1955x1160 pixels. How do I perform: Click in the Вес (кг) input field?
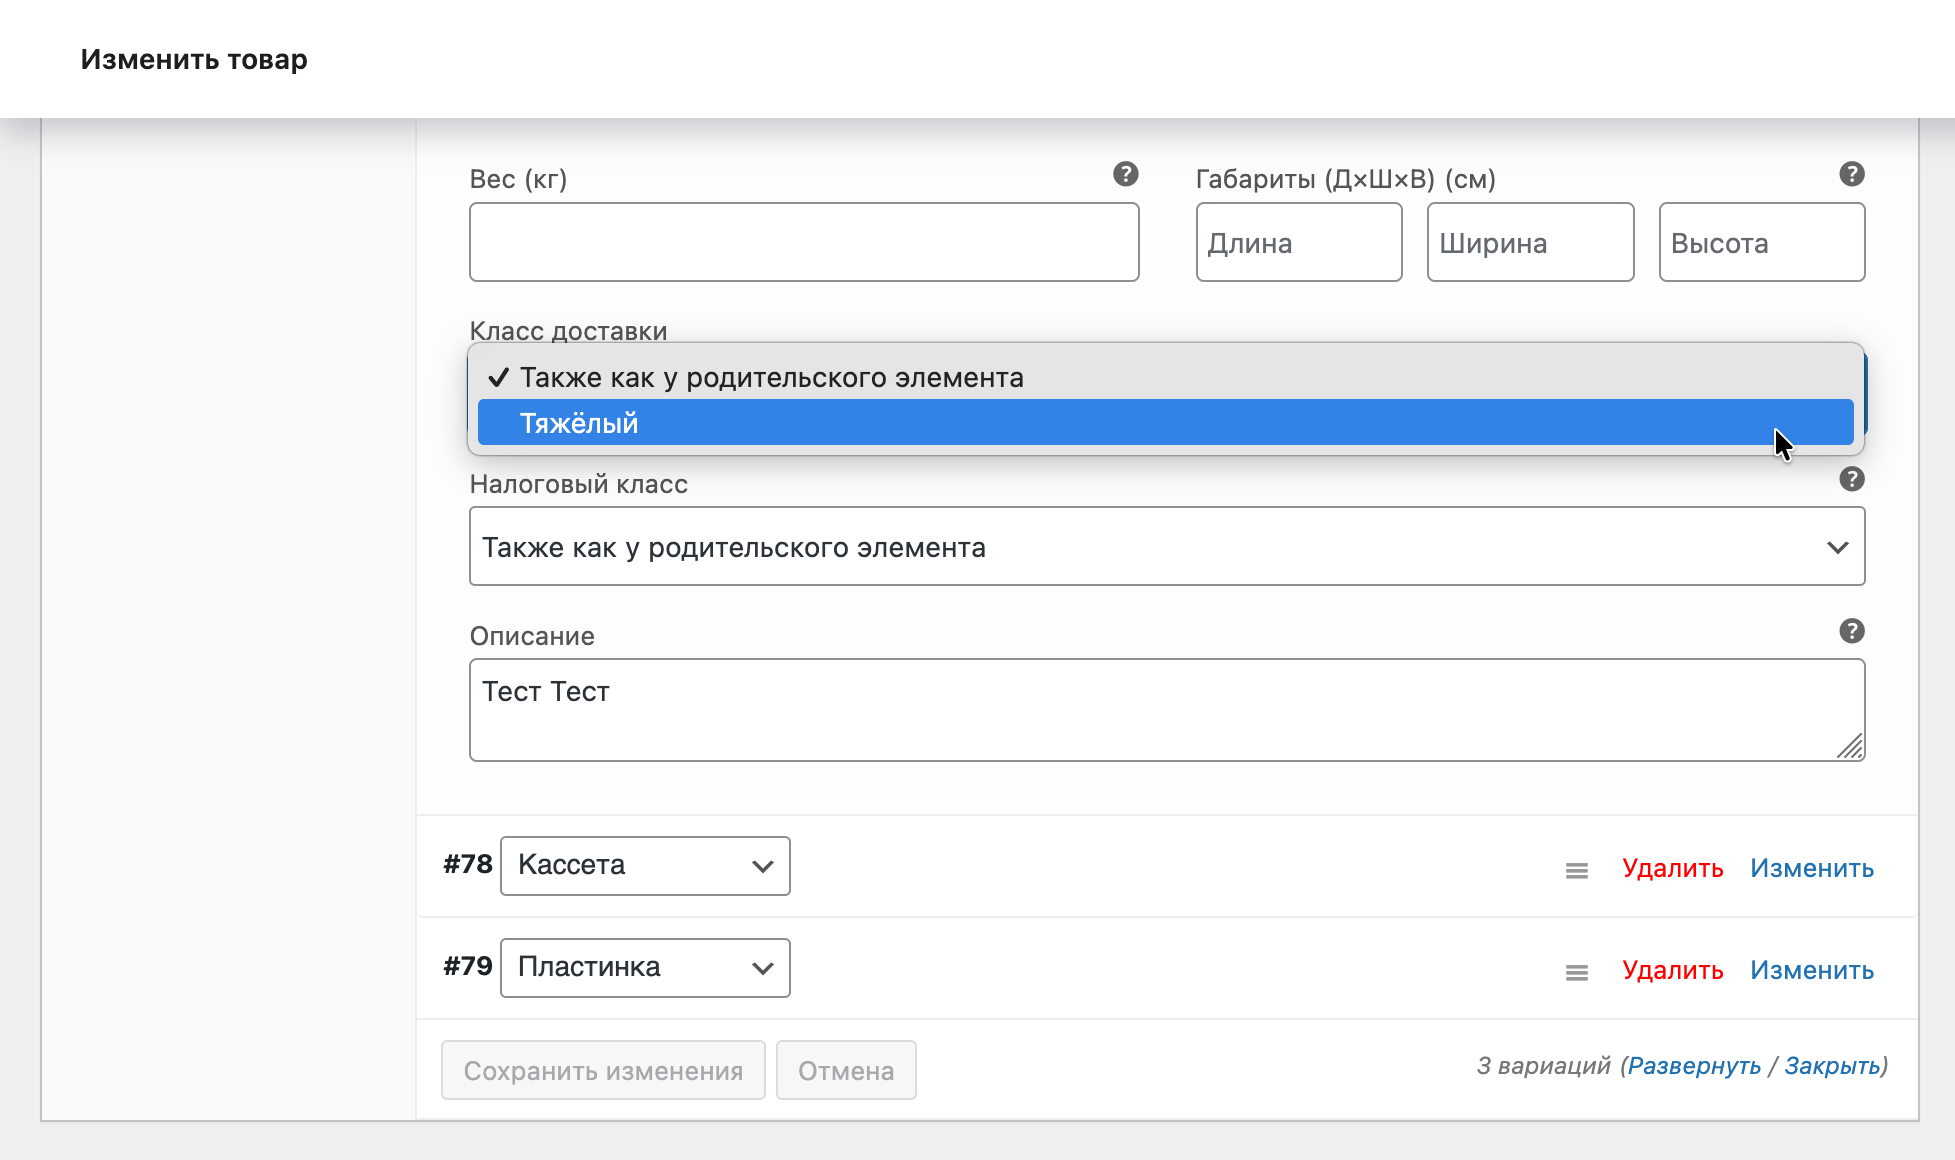[804, 243]
